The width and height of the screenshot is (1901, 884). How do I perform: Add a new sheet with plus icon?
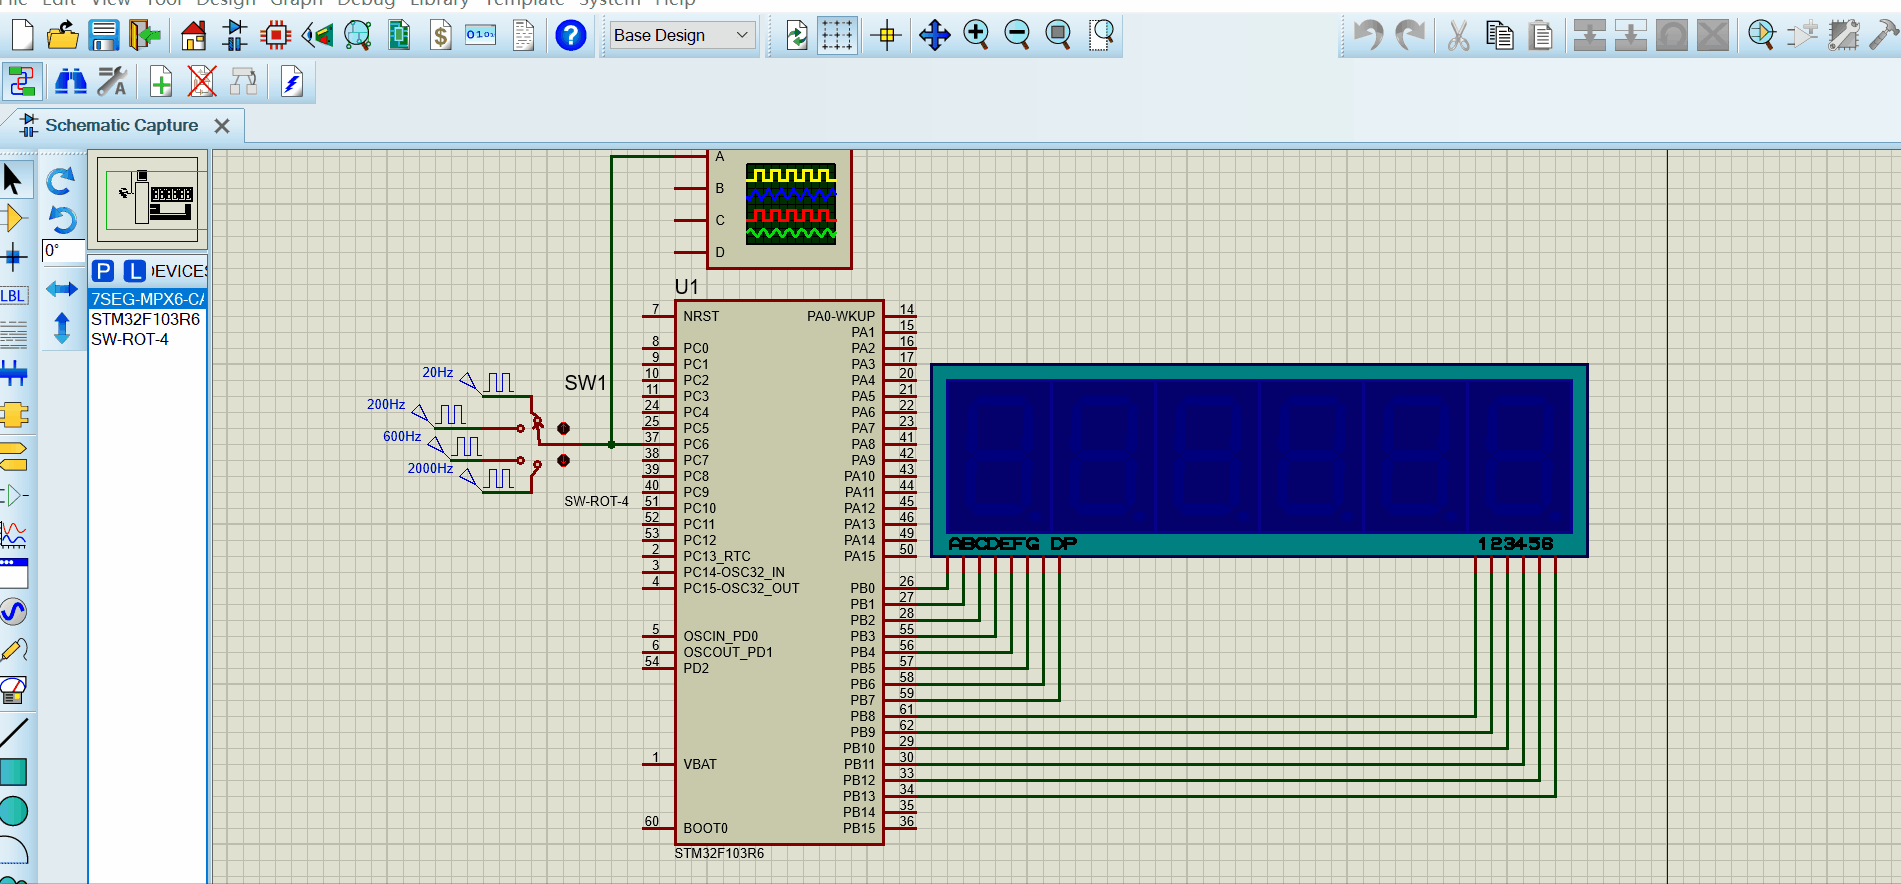(160, 81)
